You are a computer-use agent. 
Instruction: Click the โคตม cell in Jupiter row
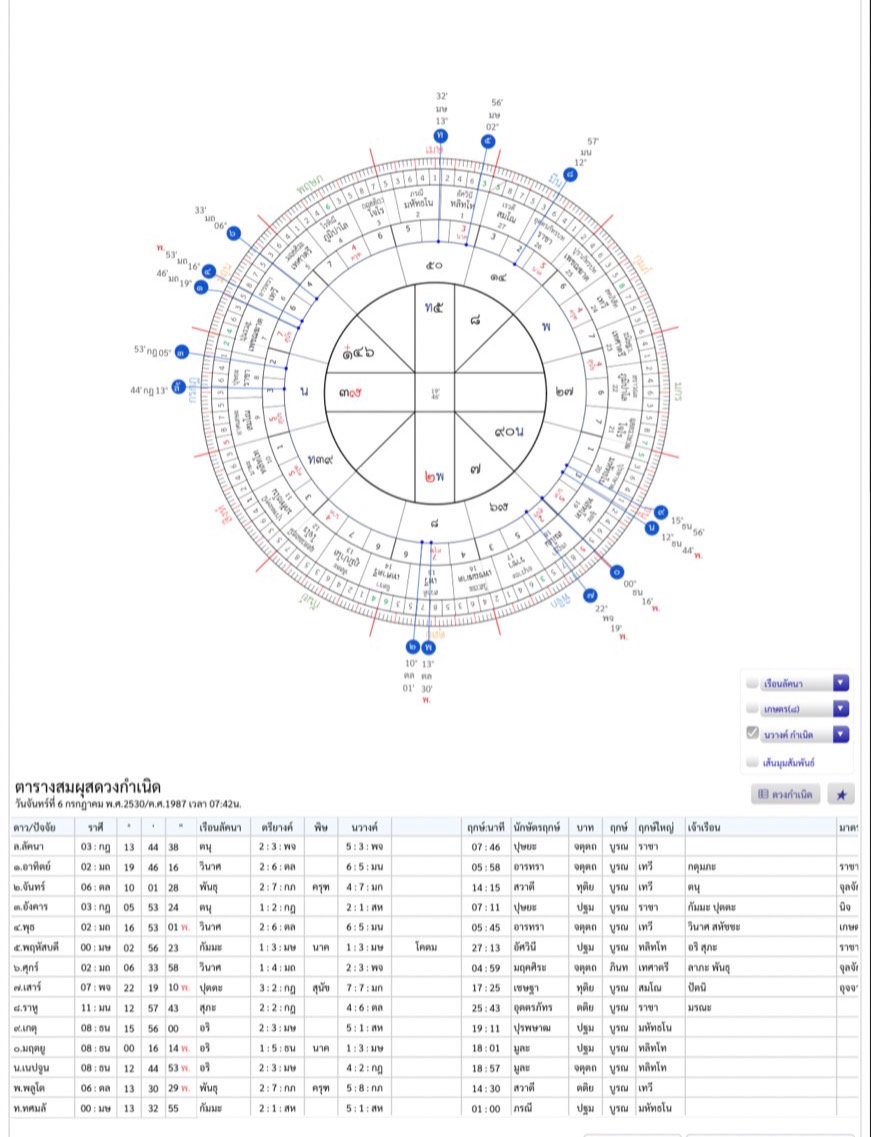pos(426,947)
